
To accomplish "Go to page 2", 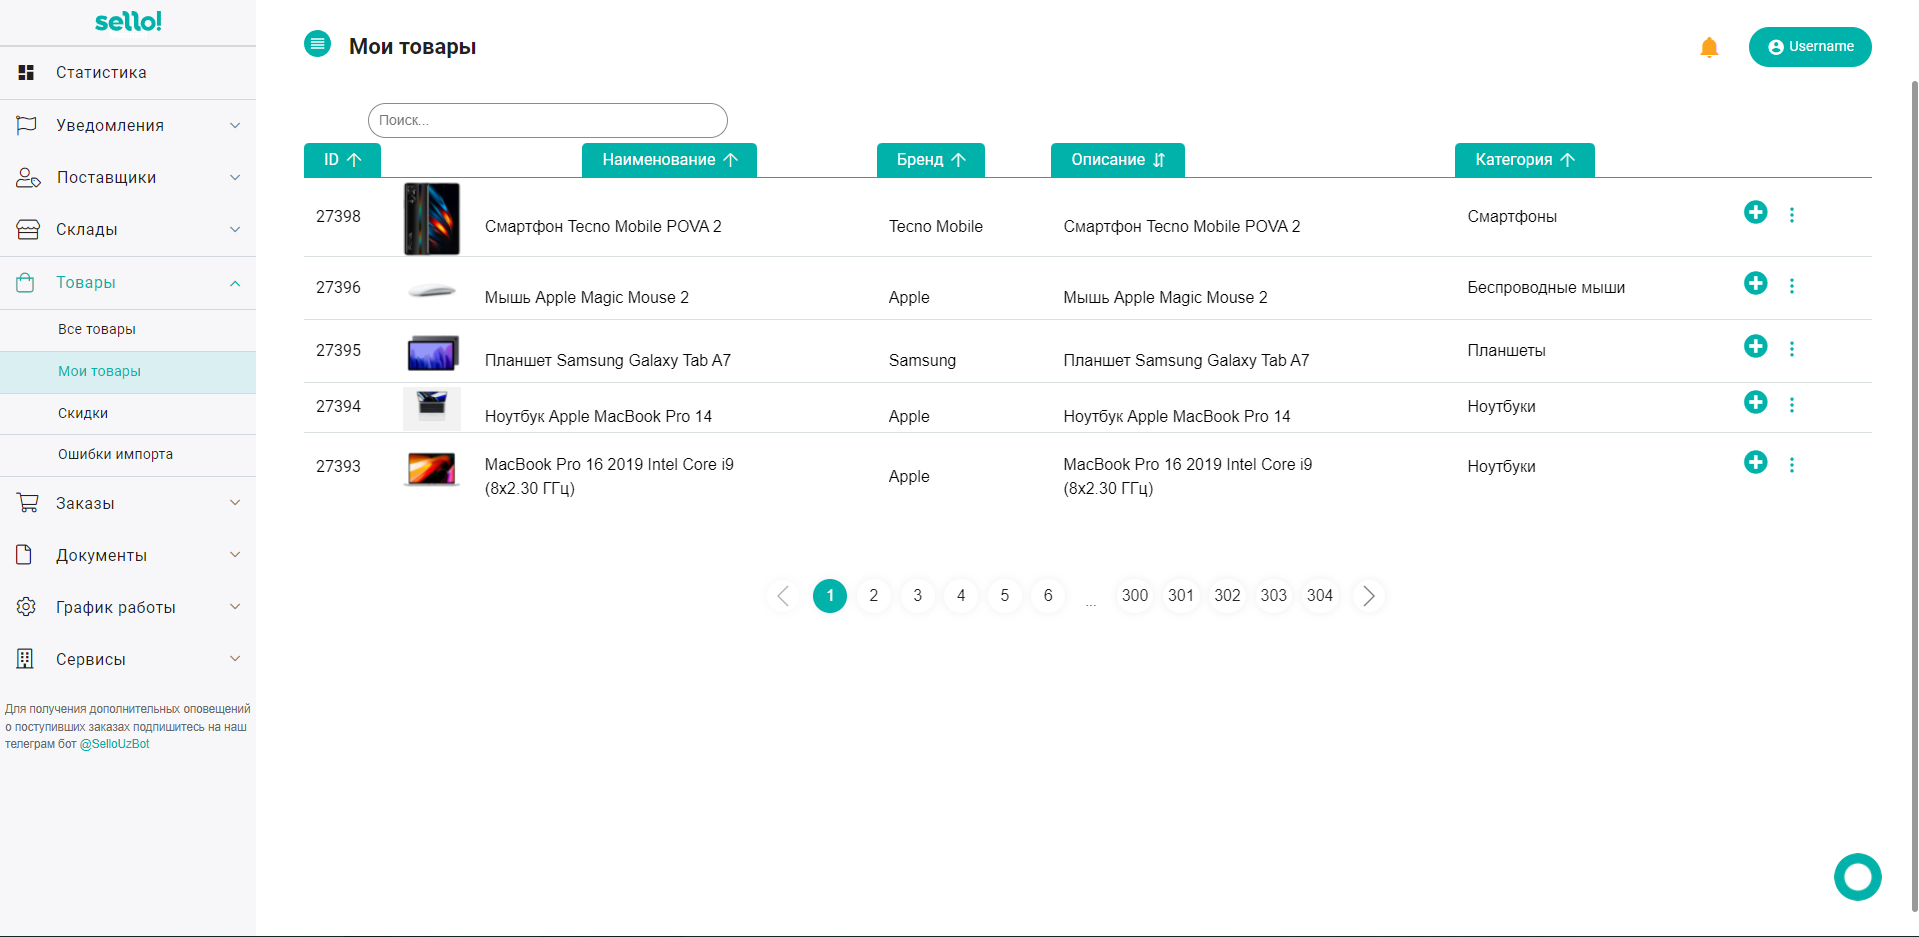I will pyautogui.click(x=874, y=596).
